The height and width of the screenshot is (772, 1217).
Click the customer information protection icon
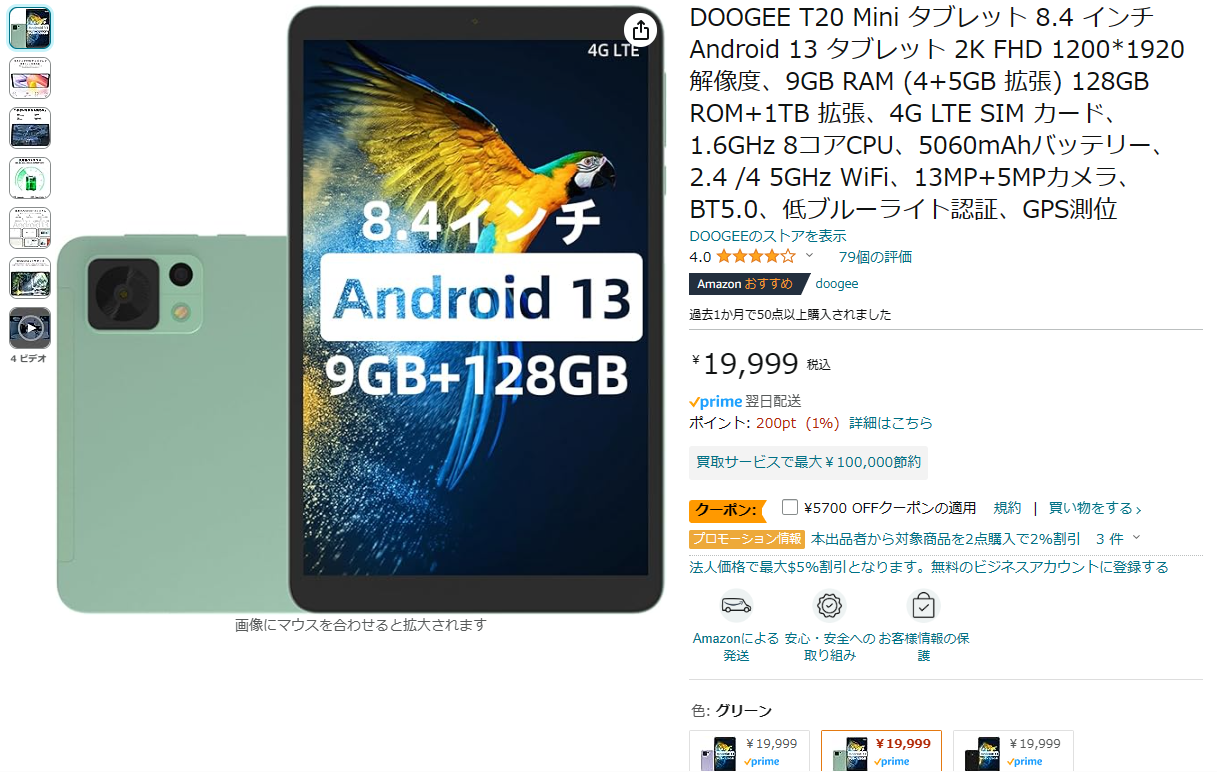coord(923,606)
